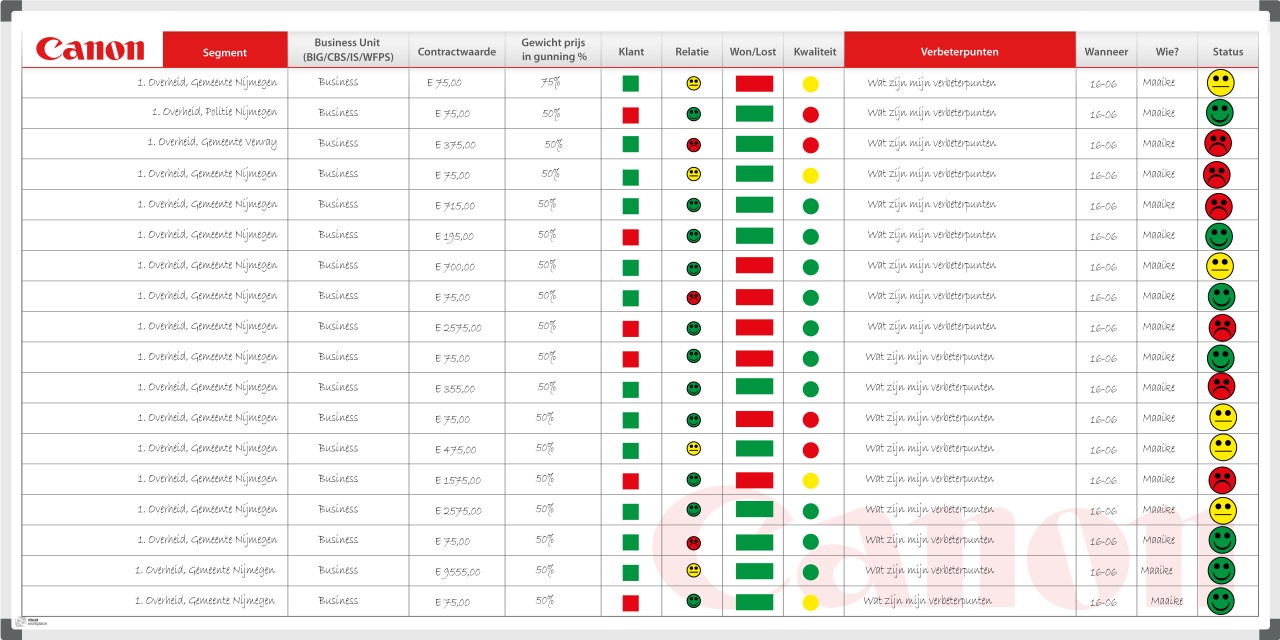This screenshot has height=640, width=1280.
Task: Click the yellow Kwaliteit dot in E 1575,00 row
Action: (x=811, y=481)
